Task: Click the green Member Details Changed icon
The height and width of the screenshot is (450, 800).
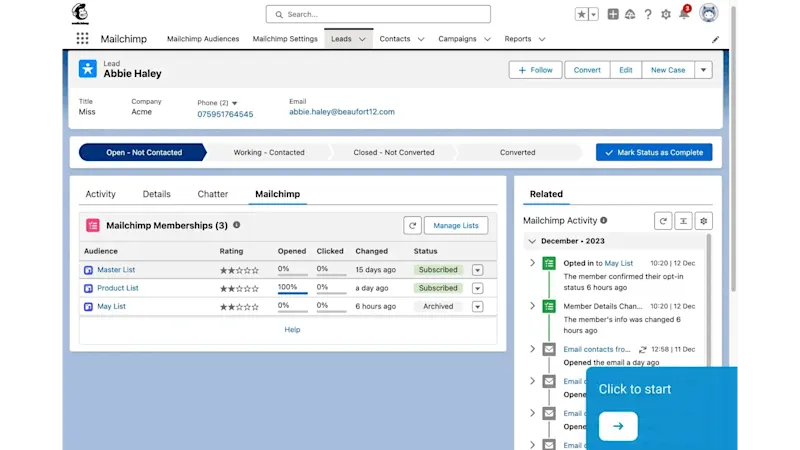Action: tap(549, 306)
